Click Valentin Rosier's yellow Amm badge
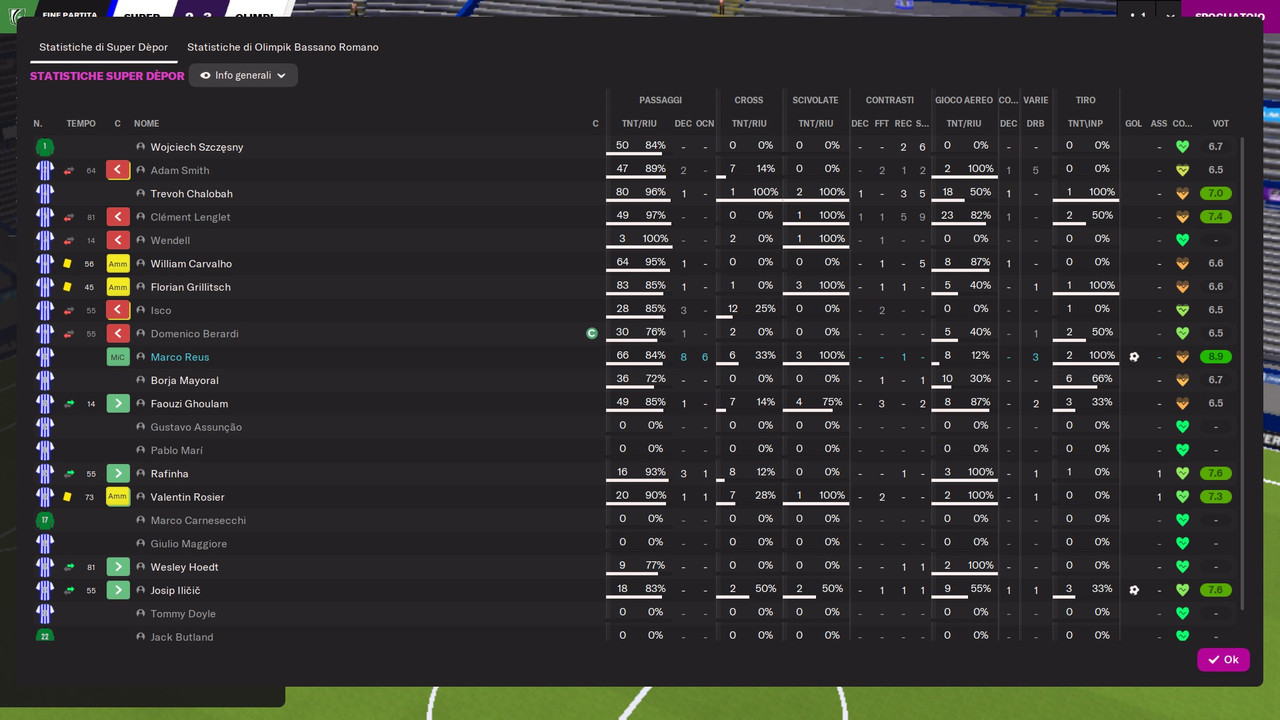This screenshot has width=1280, height=720. [119, 497]
